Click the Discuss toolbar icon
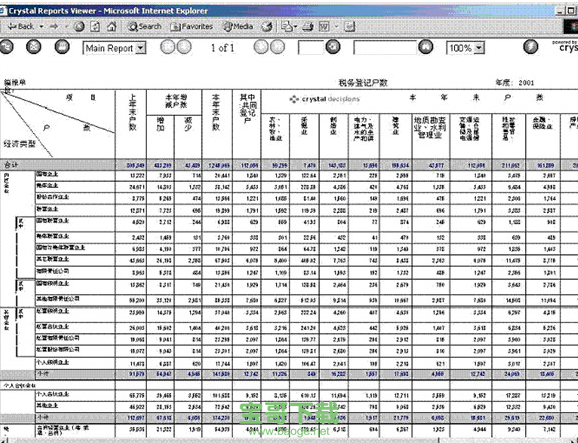The height and width of the screenshot is (443, 578). (x=349, y=27)
